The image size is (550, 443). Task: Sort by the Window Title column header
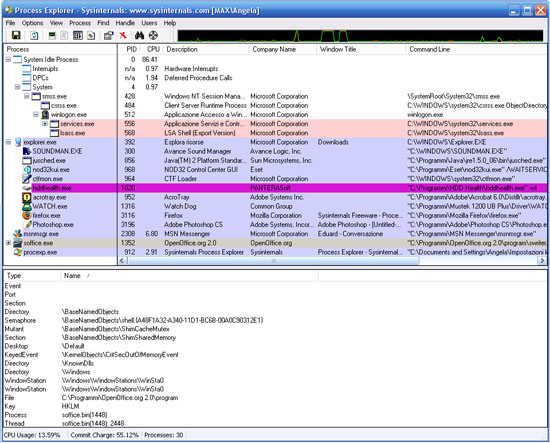pos(361,49)
